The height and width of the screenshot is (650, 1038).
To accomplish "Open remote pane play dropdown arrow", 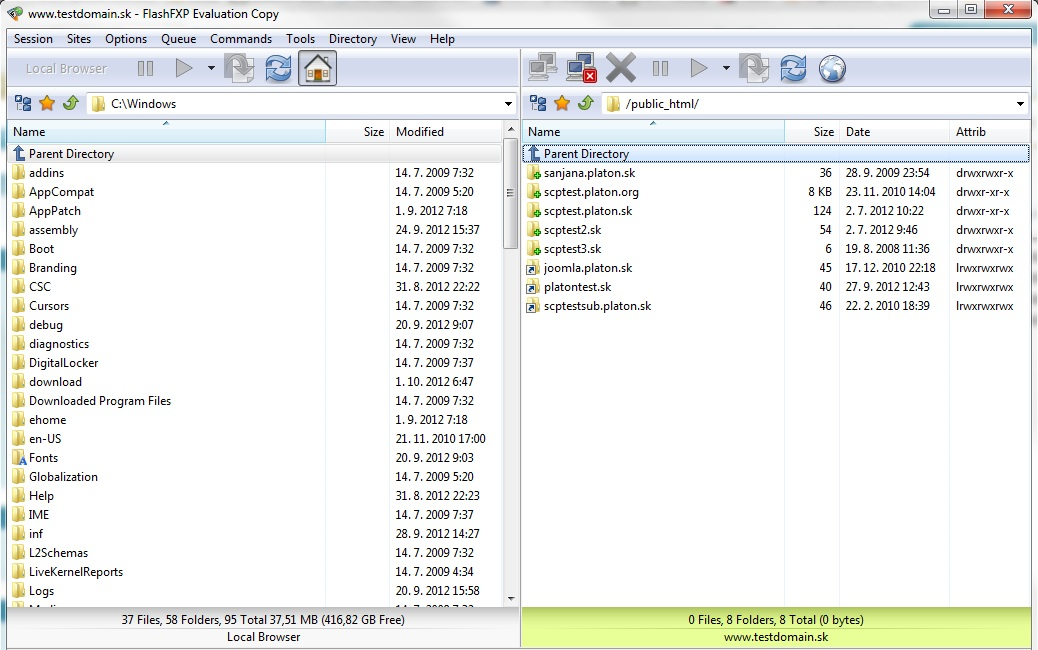I will 726,68.
